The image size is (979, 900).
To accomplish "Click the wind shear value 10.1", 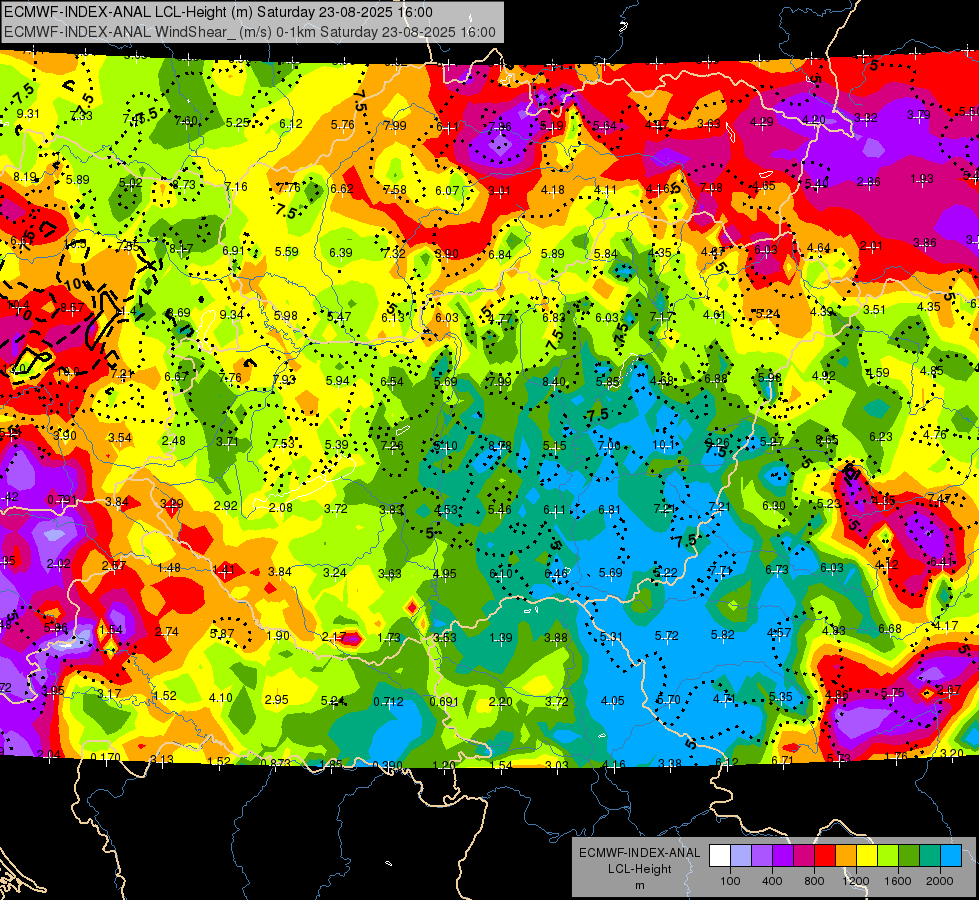I will click(664, 445).
